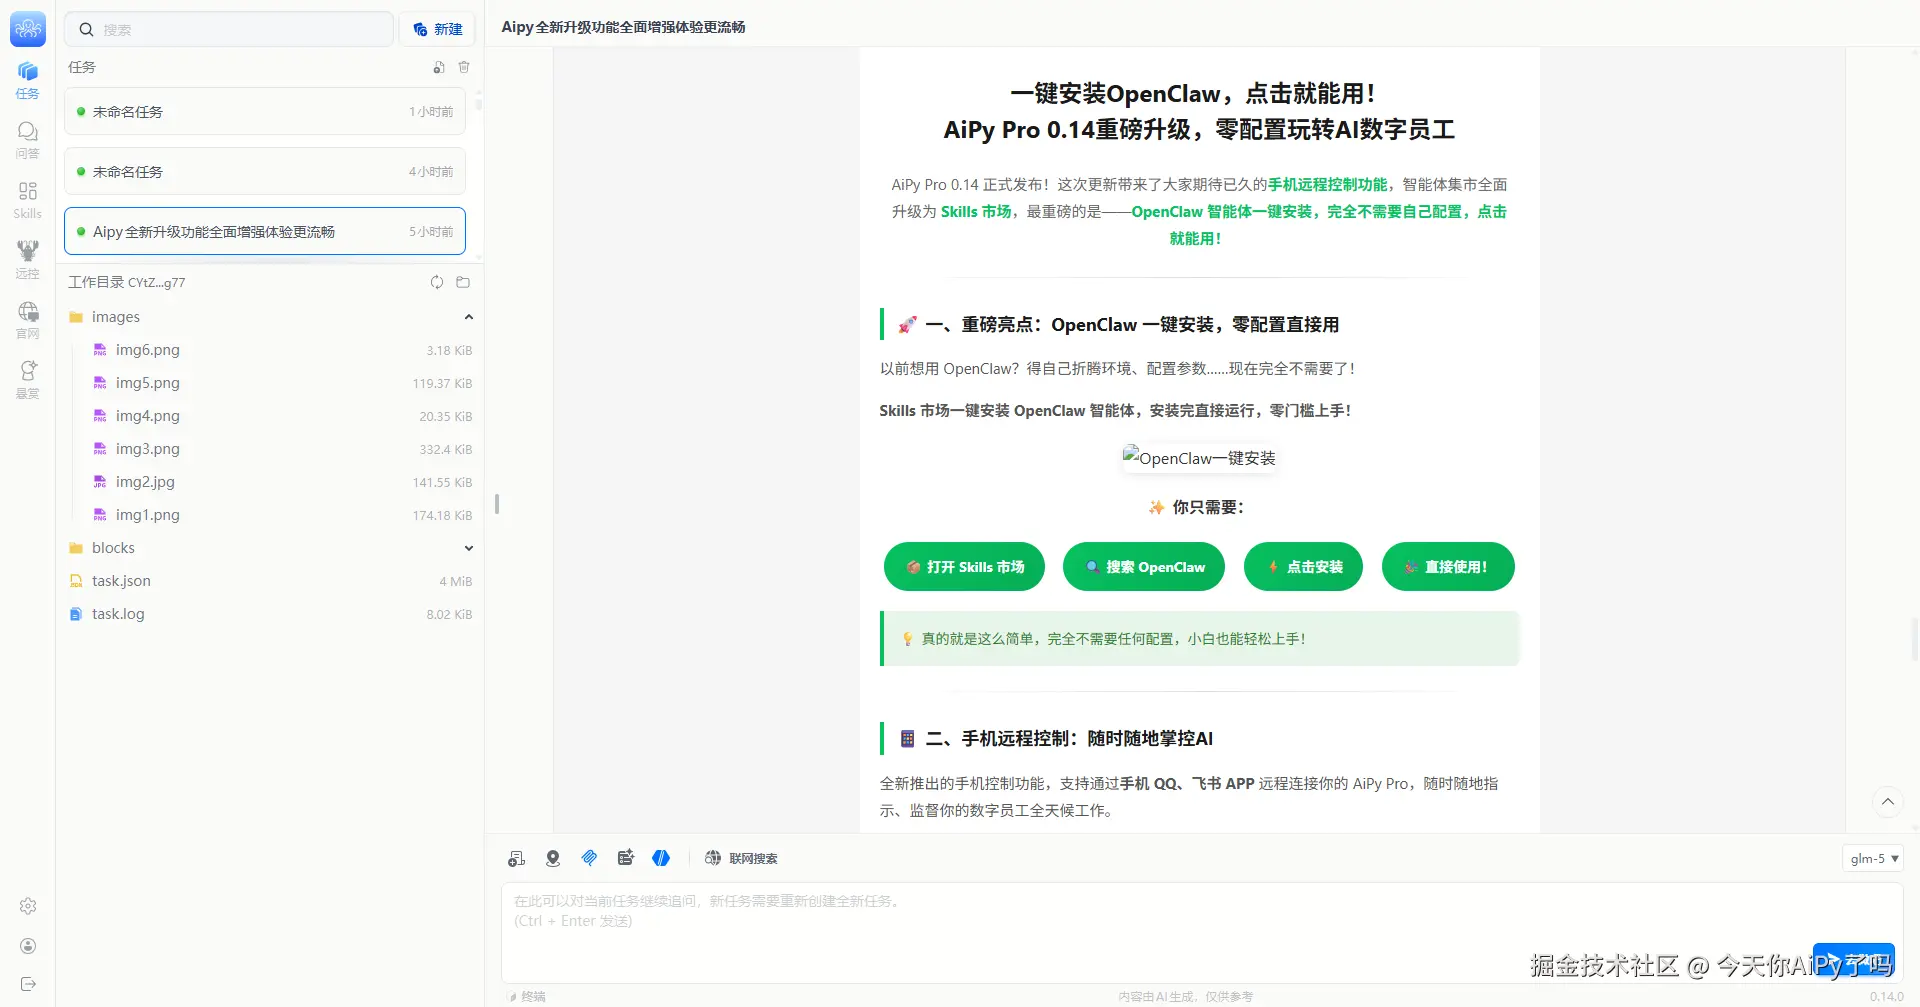Image resolution: width=1920 pixels, height=1007 pixels.
Task: Click the 直接使用! green button
Action: (1448, 567)
